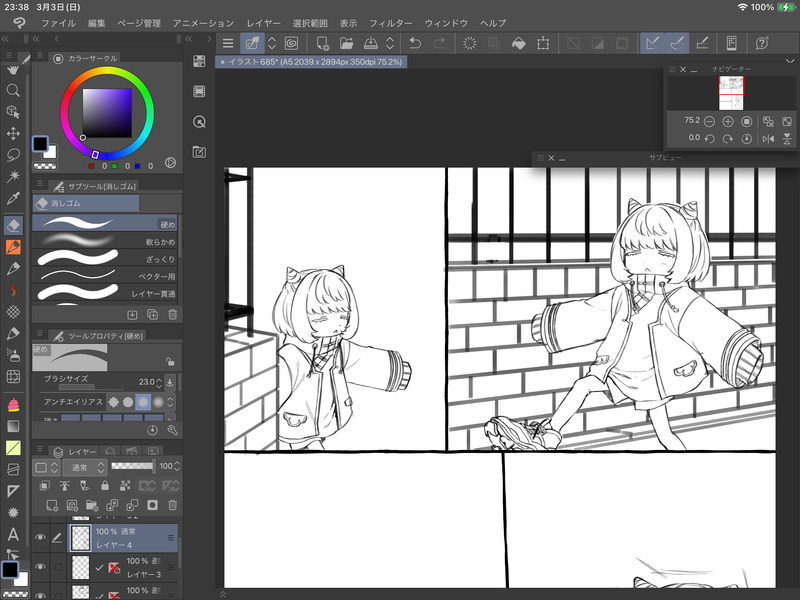Viewport: 800px width, 600px height.
Task: Flip horizontal in the Navigator
Action: (768, 138)
